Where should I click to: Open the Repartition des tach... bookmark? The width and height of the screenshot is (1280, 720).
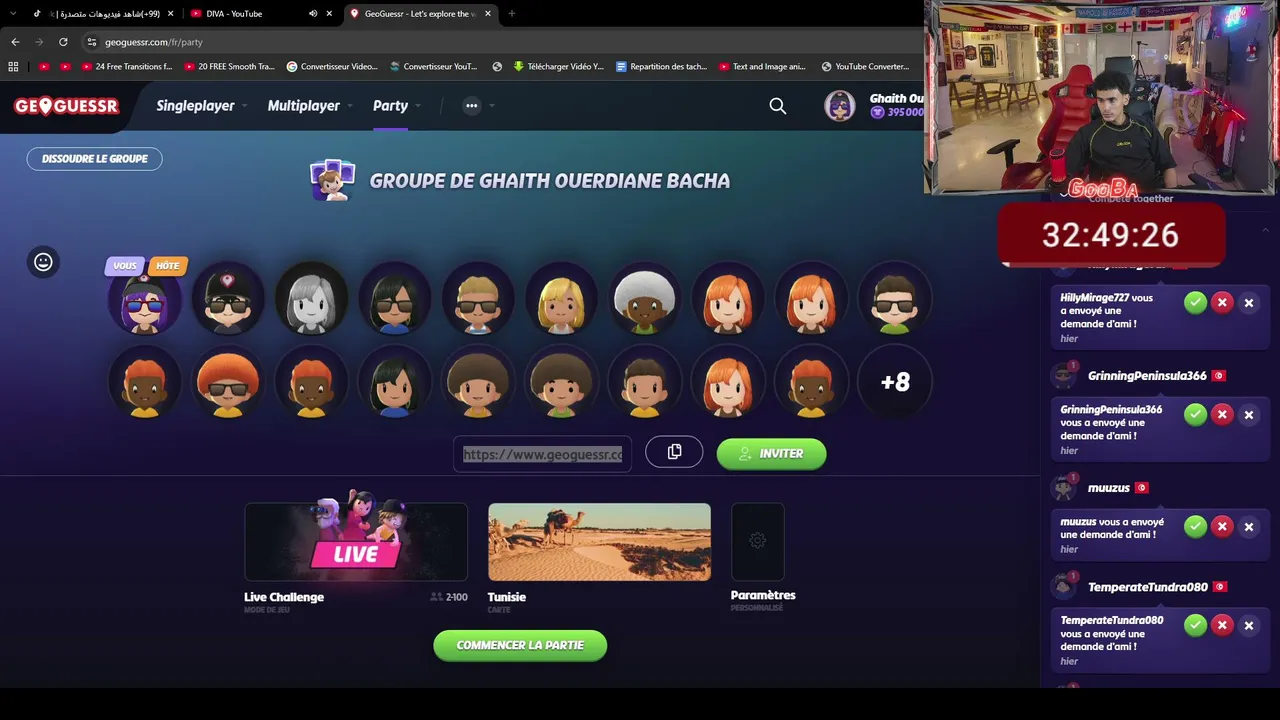(x=662, y=67)
